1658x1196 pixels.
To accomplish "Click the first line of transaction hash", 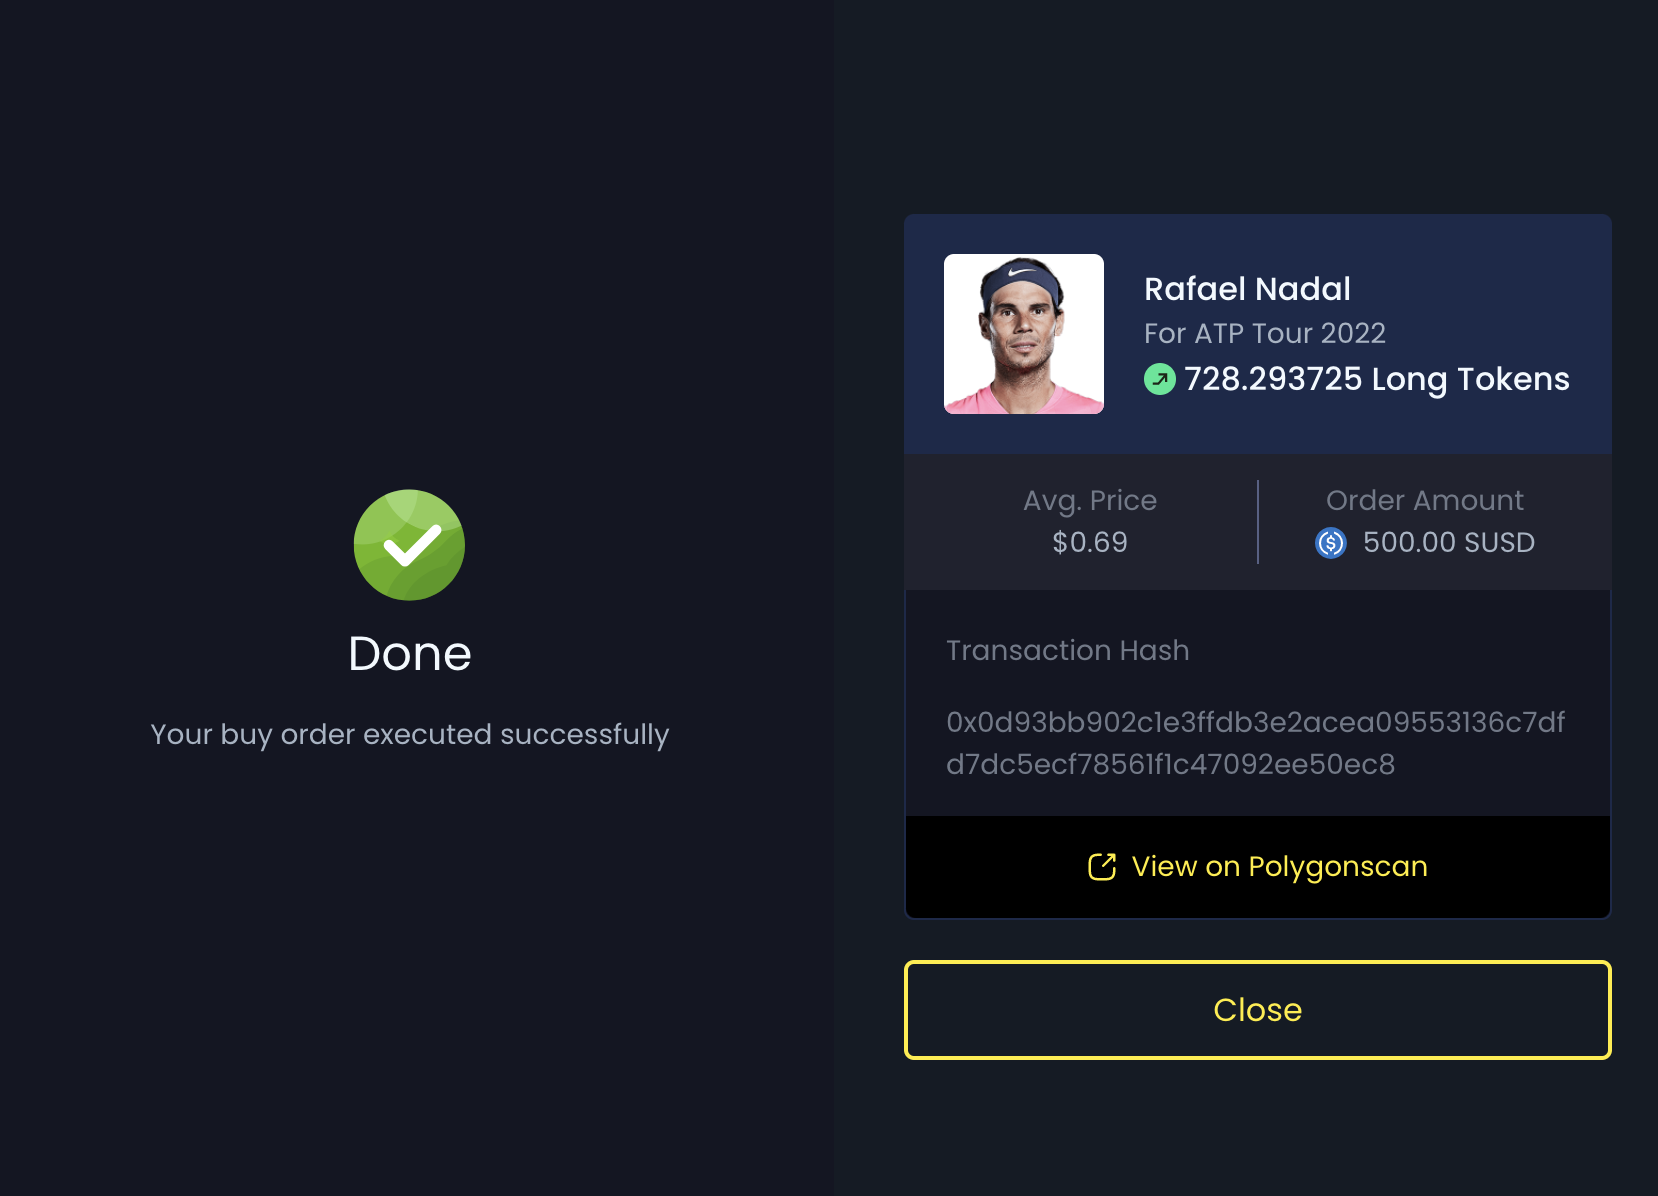I will 1256,722.
